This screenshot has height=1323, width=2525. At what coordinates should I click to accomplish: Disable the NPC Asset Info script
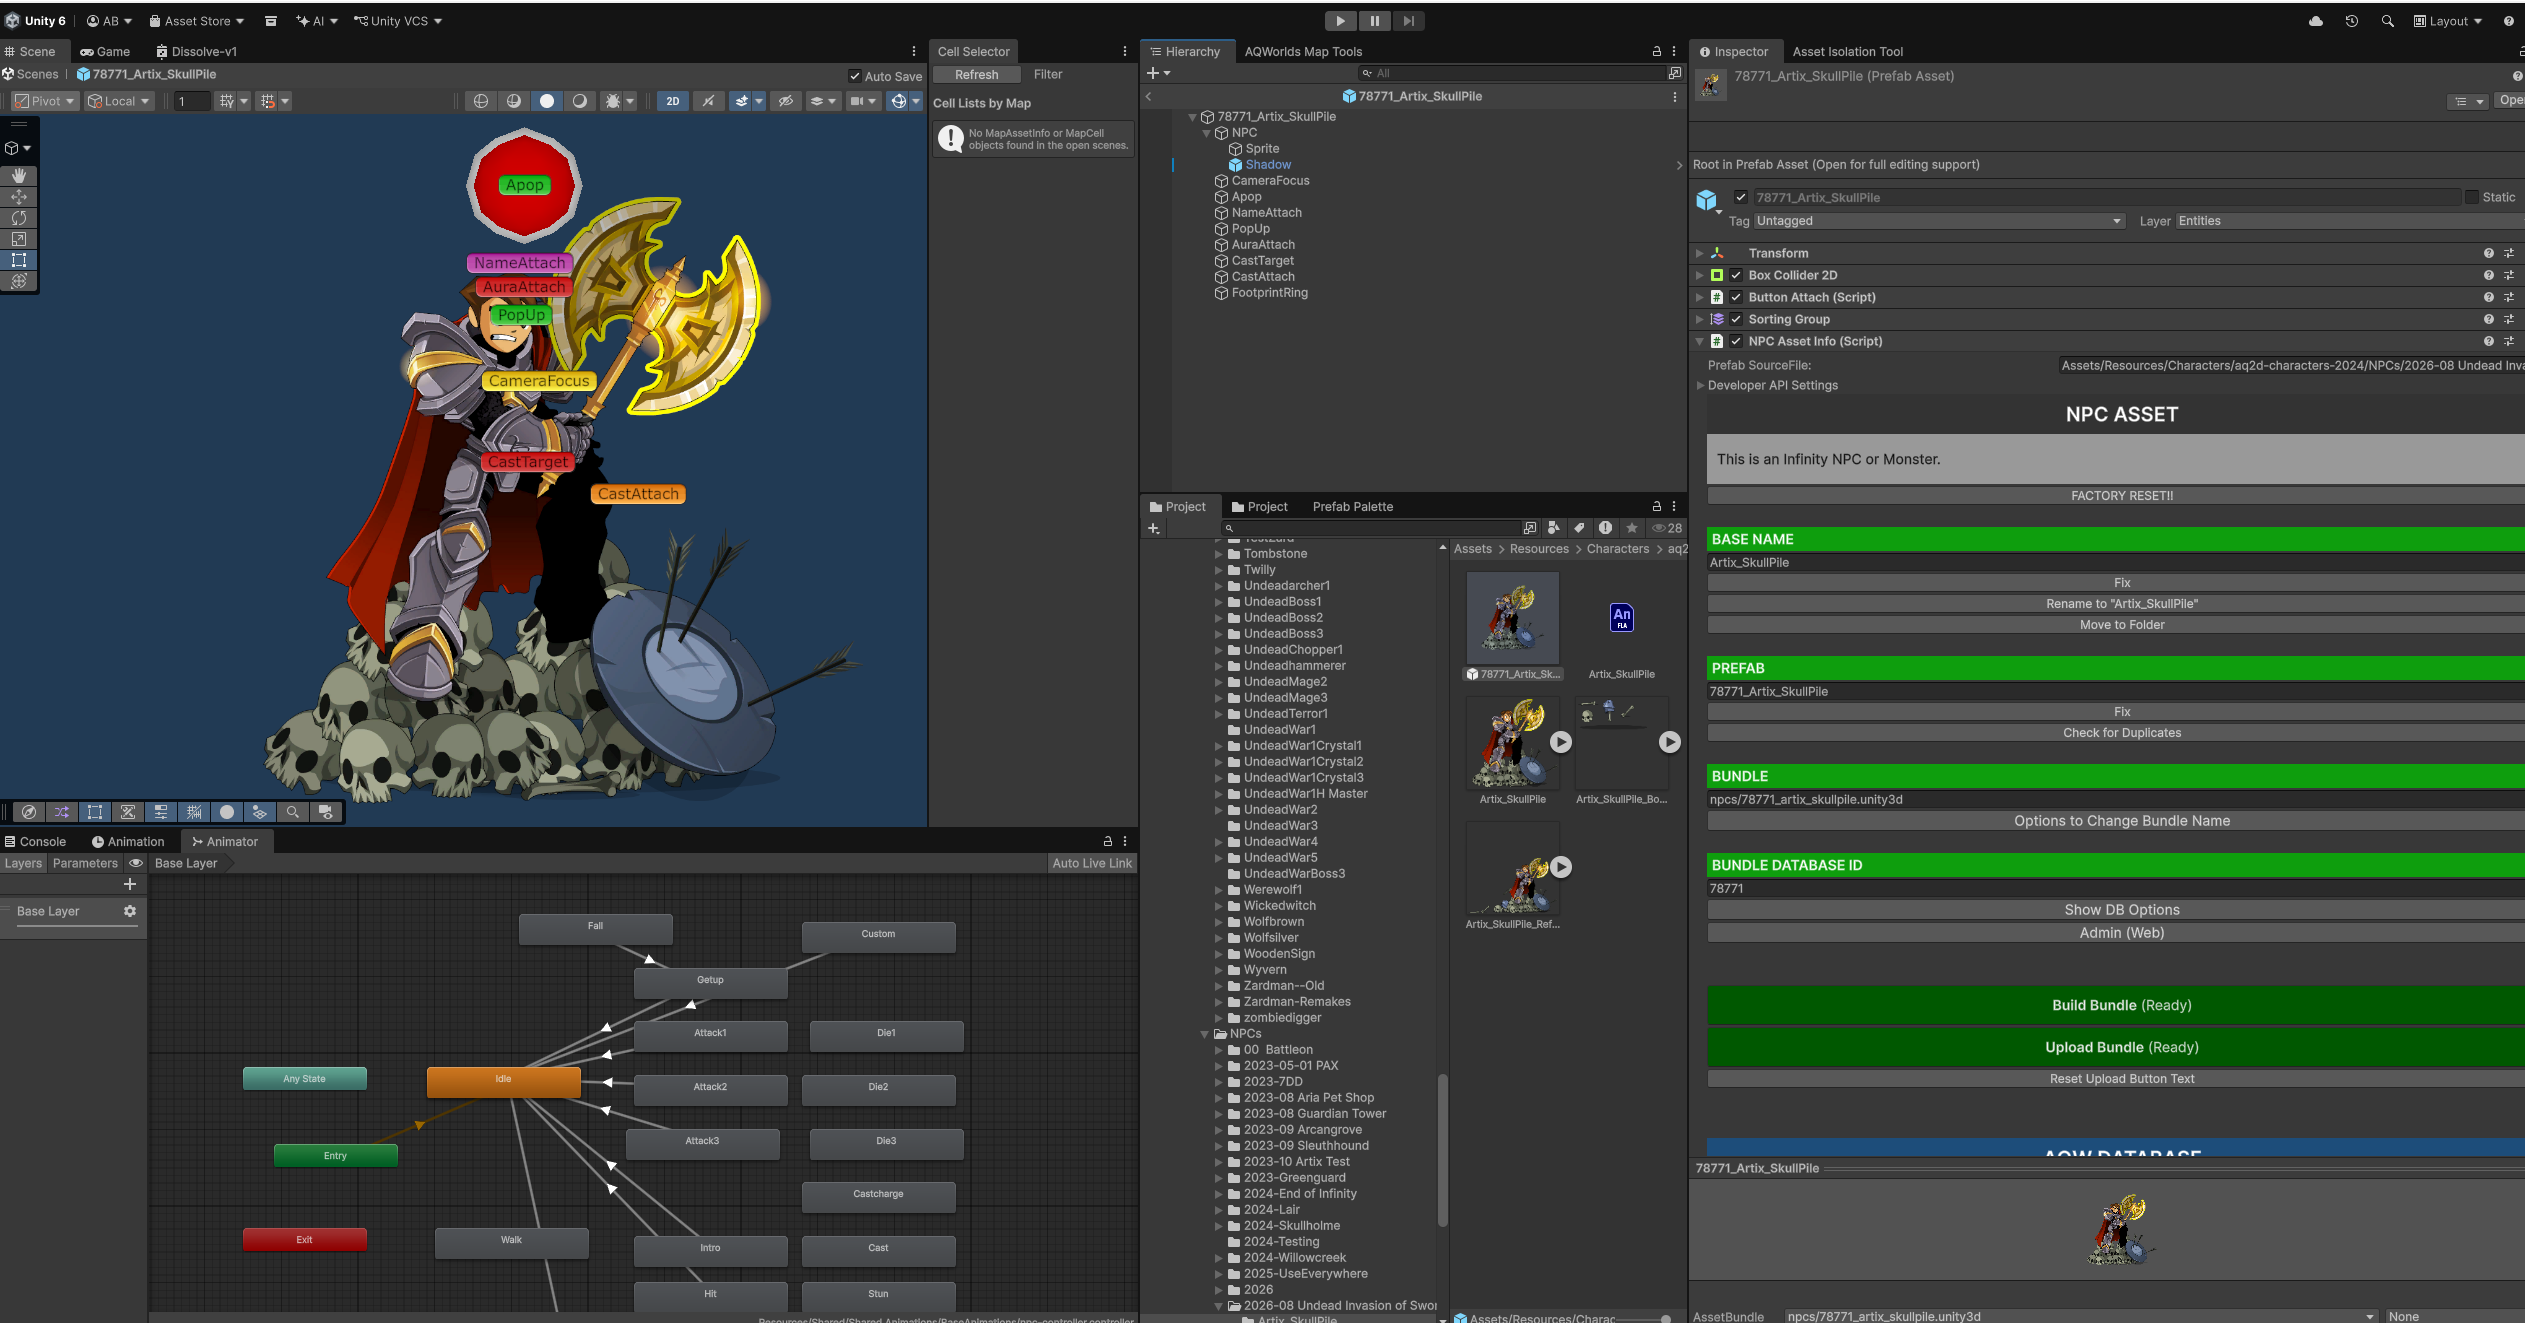[x=1737, y=341]
